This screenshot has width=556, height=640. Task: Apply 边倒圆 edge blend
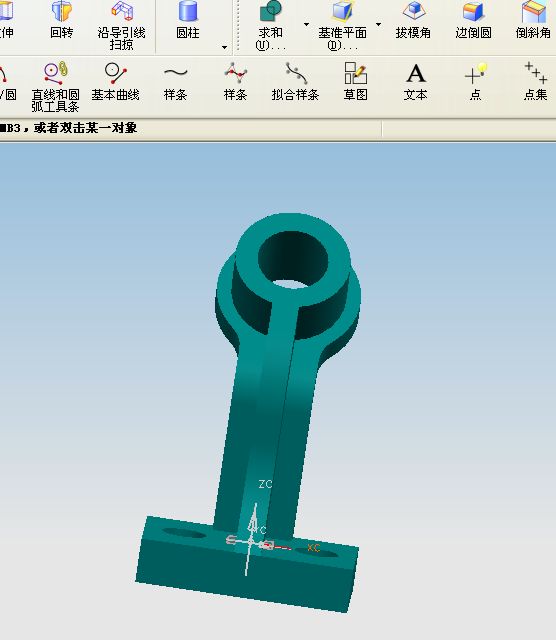pyautogui.click(x=473, y=20)
